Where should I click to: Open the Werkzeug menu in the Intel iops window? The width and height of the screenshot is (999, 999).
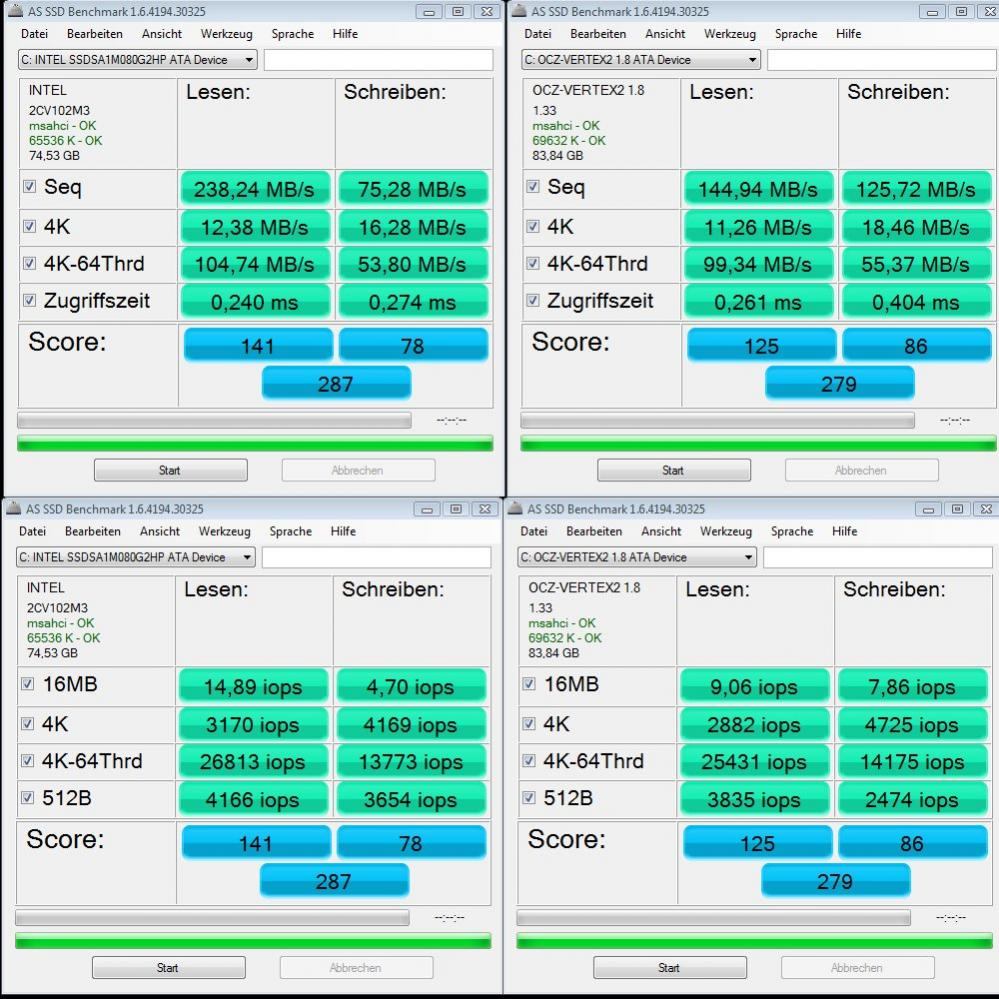pyautogui.click(x=225, y=531)
